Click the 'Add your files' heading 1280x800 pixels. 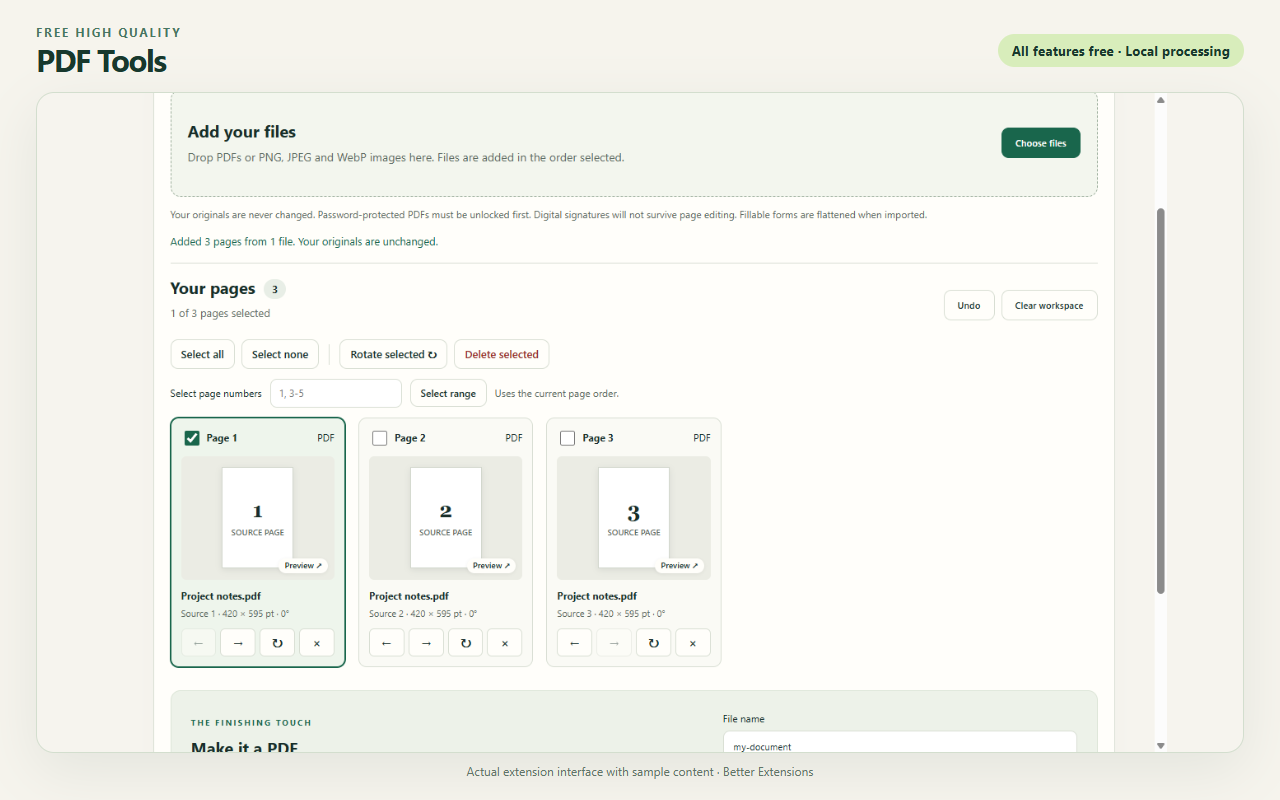242,132
